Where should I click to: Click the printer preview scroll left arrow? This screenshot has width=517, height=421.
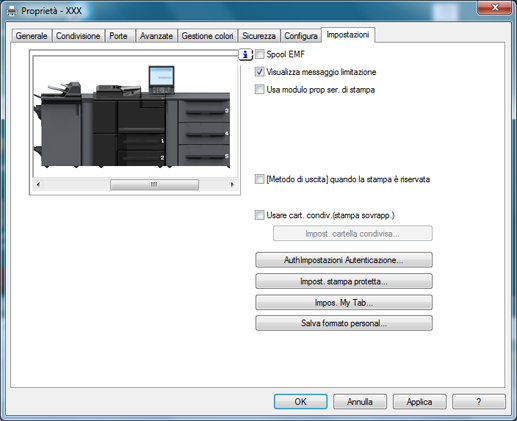38,185
